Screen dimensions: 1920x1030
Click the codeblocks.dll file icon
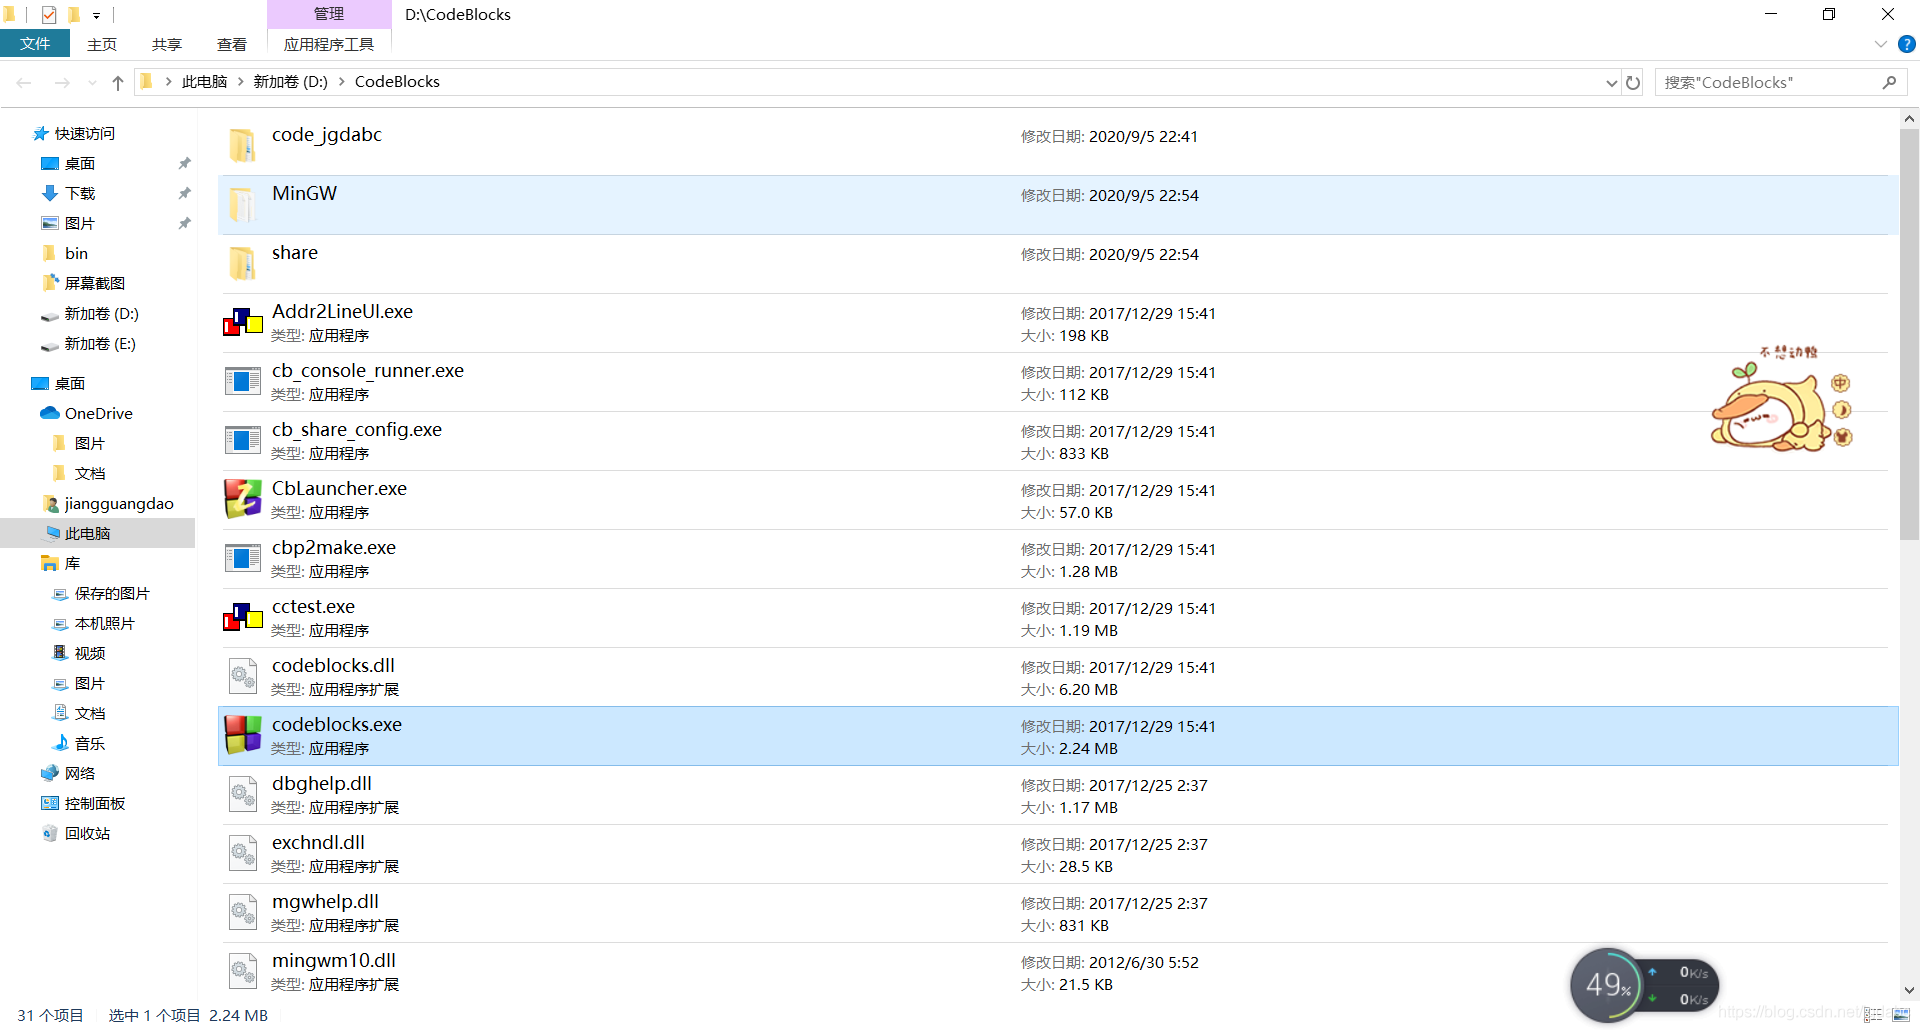click(x=243, y=676)
